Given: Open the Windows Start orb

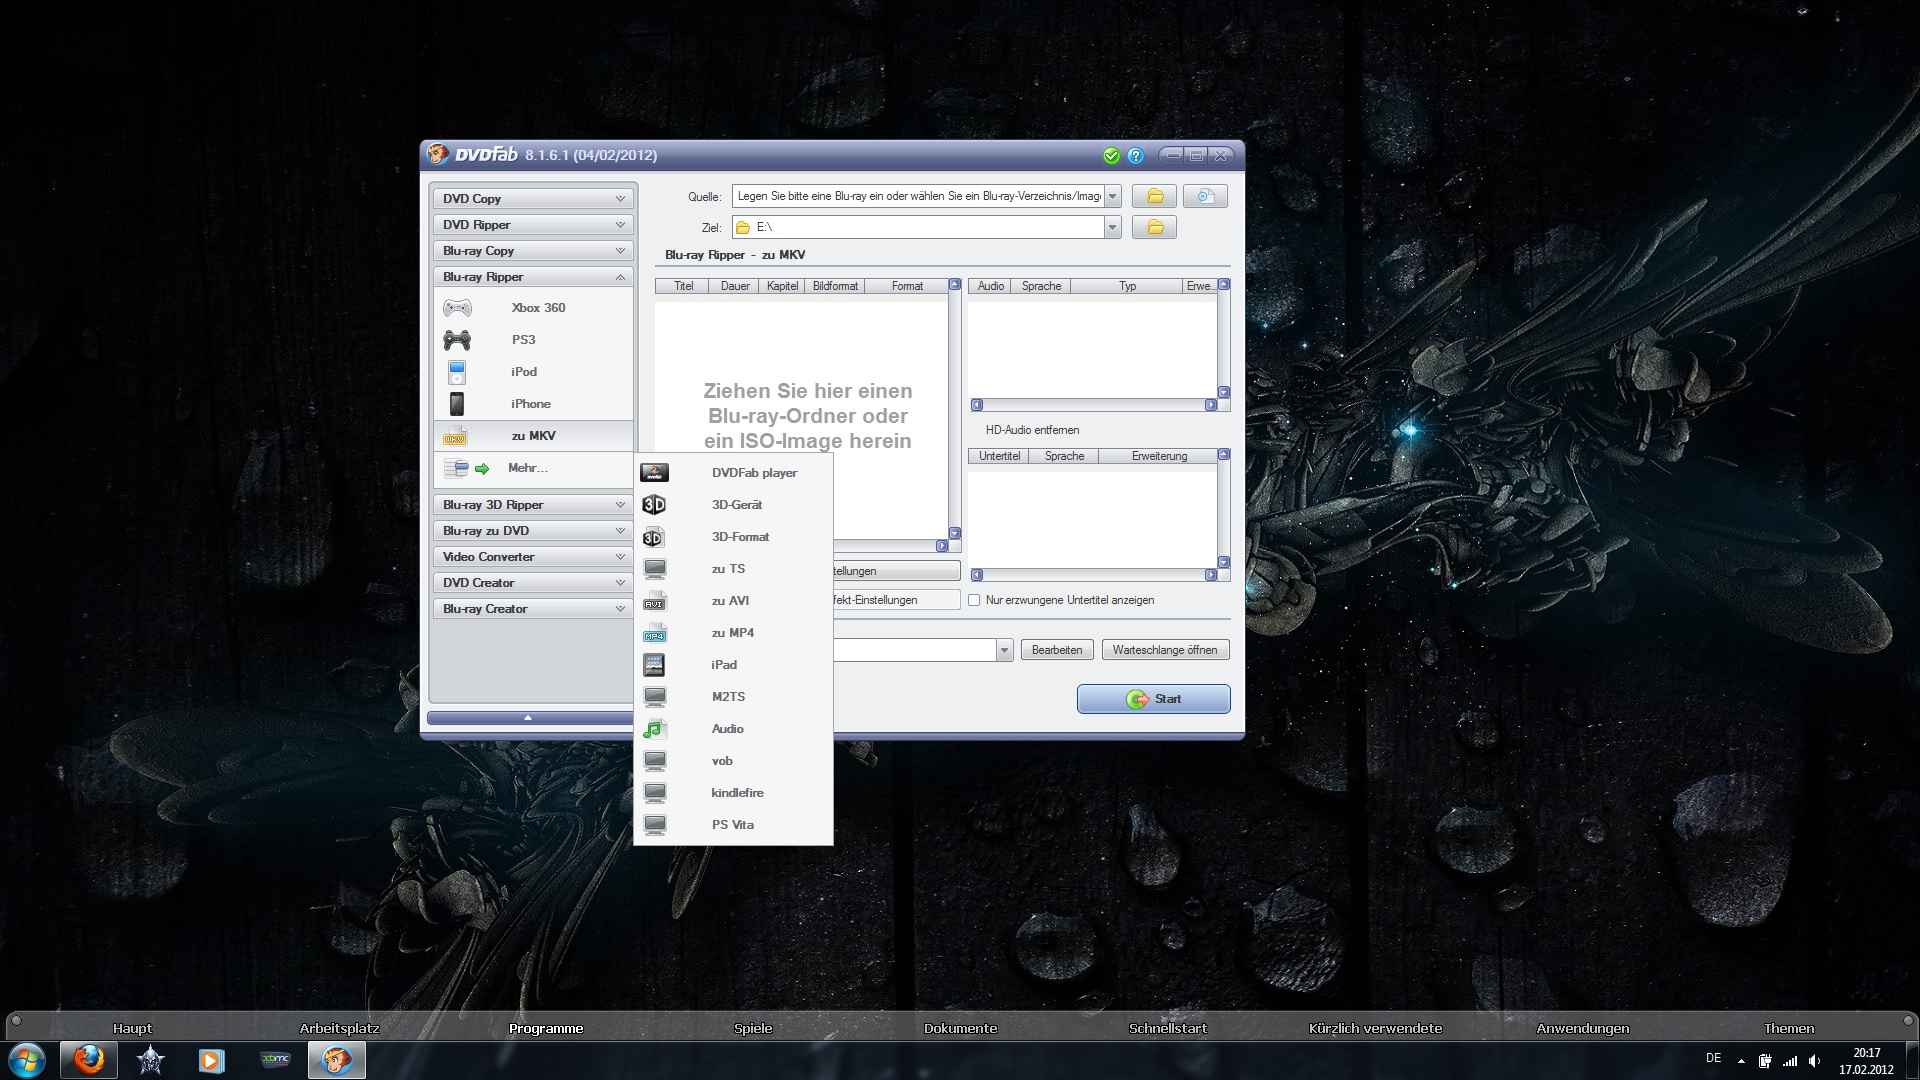Looking at the screenshot, I should tap(27, 1060).
